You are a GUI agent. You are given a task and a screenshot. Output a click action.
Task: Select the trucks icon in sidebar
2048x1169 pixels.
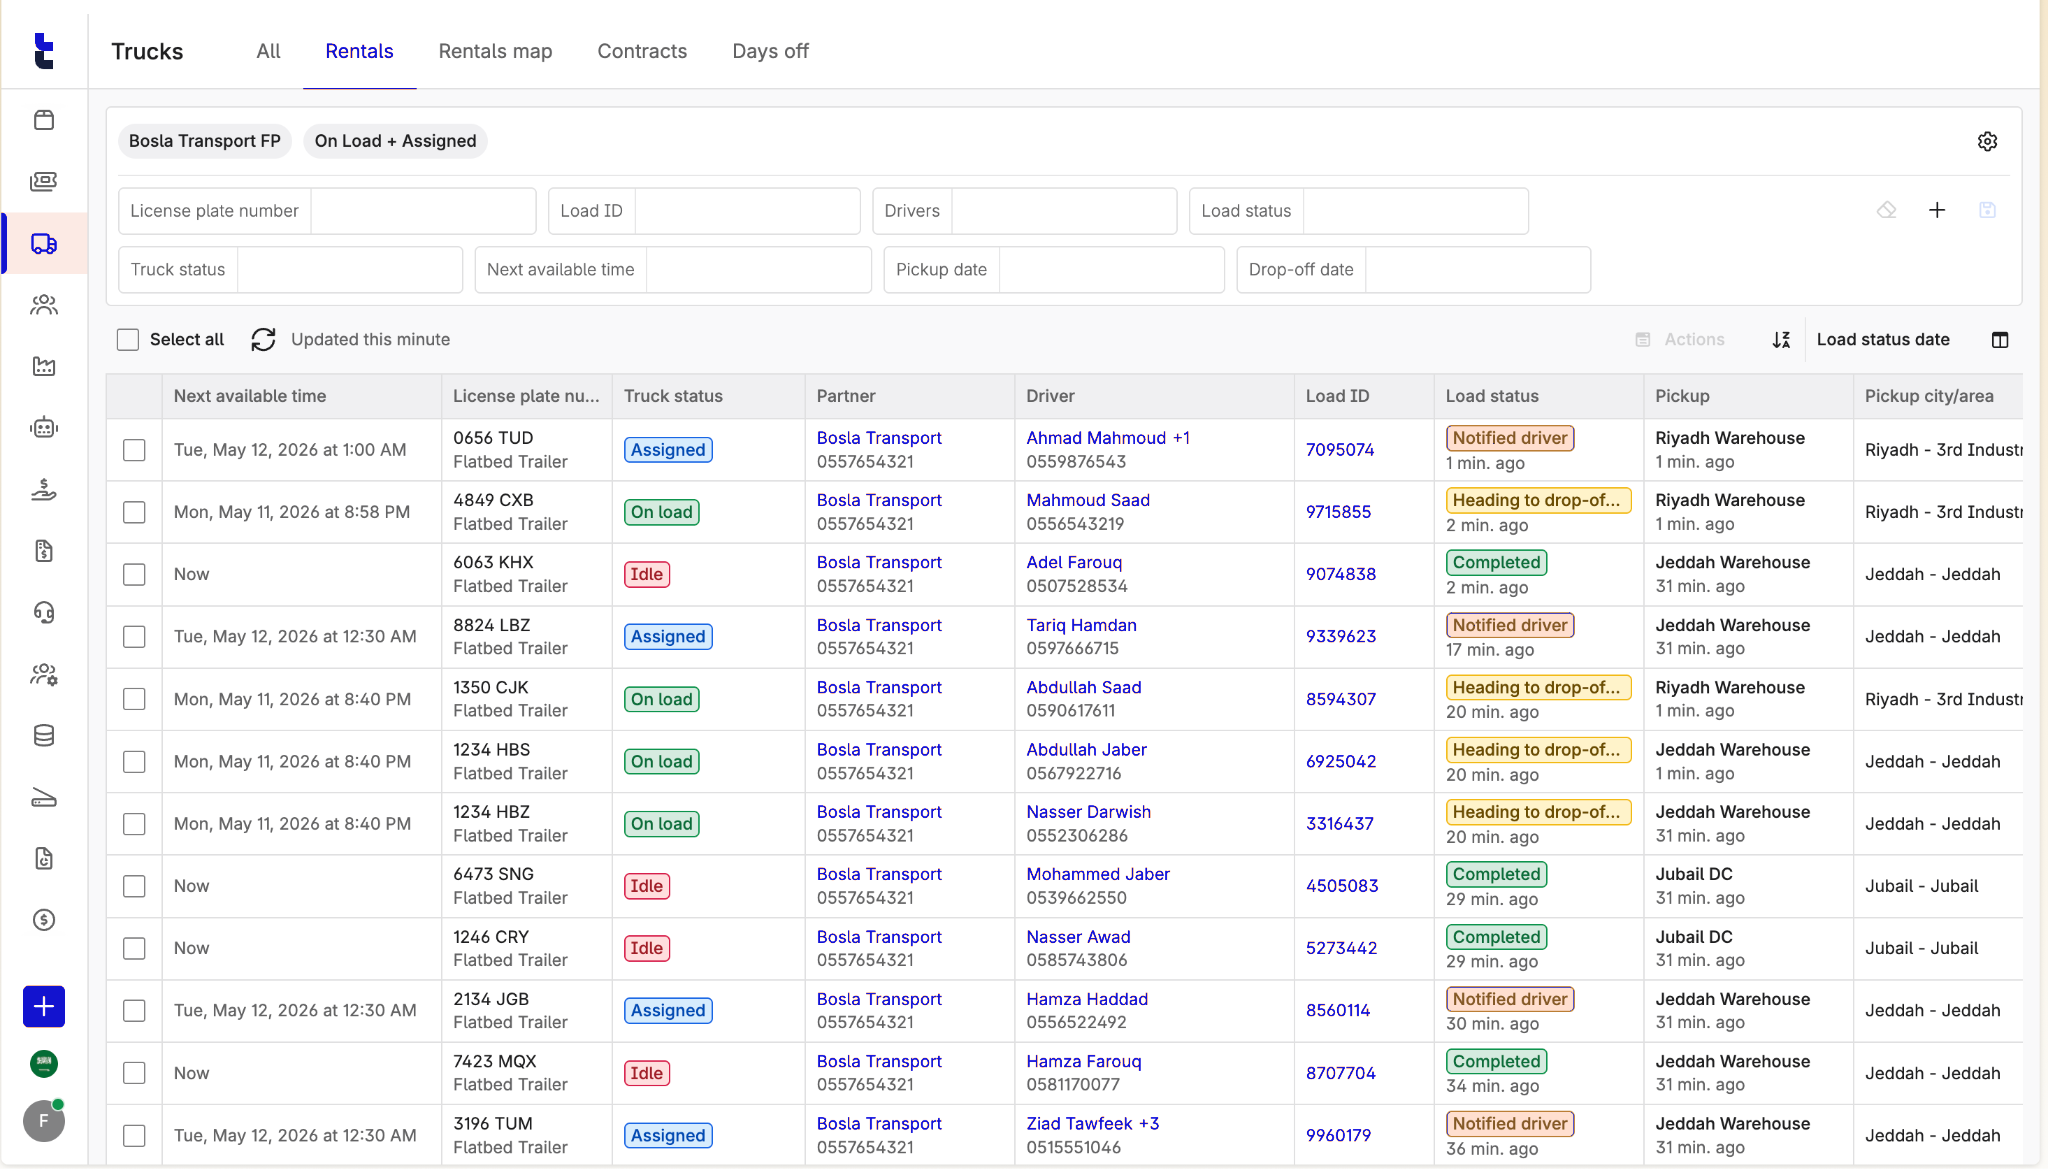point(44,243)
